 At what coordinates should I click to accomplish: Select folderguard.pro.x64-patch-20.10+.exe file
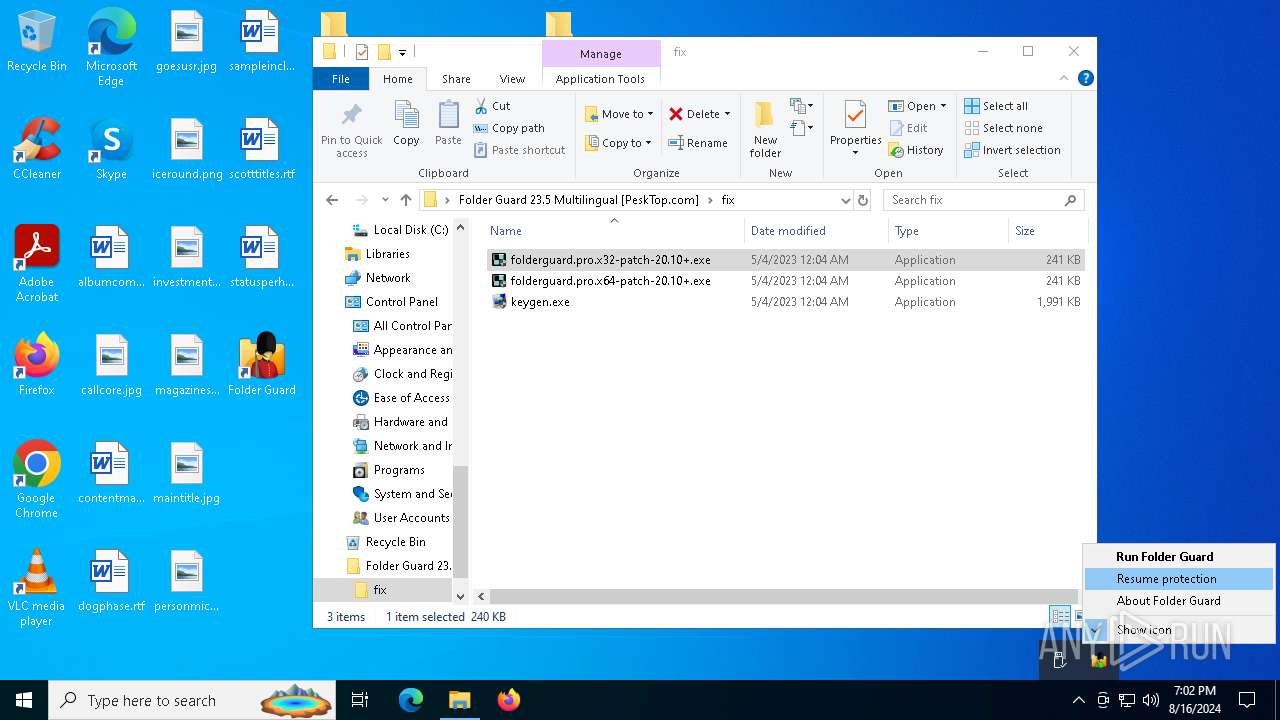[786, 281]
